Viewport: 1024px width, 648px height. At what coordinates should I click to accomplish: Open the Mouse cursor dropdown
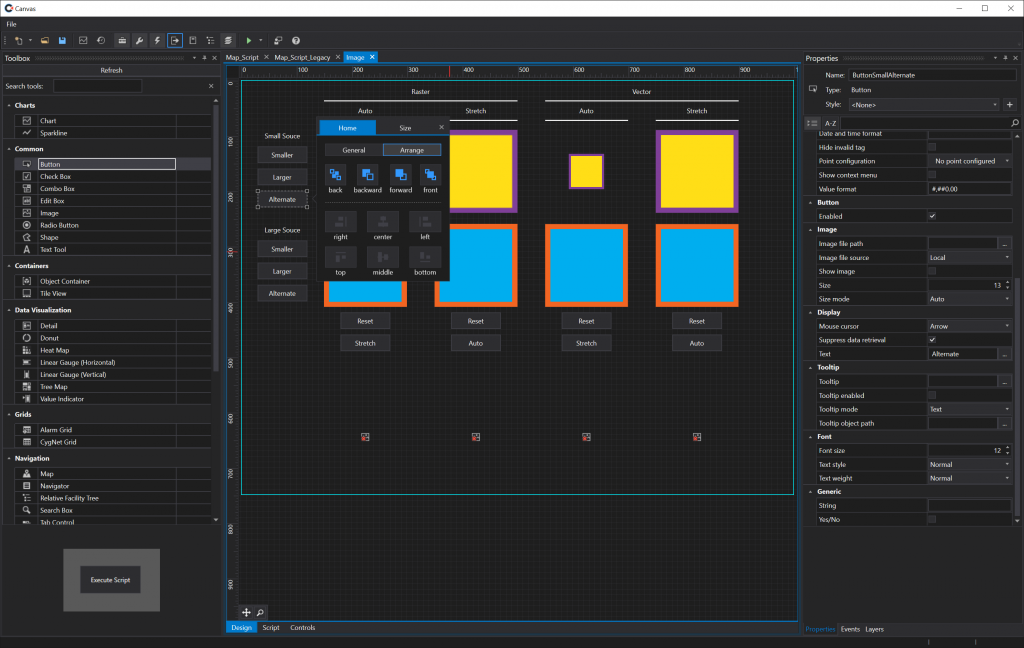coord(969,326)
